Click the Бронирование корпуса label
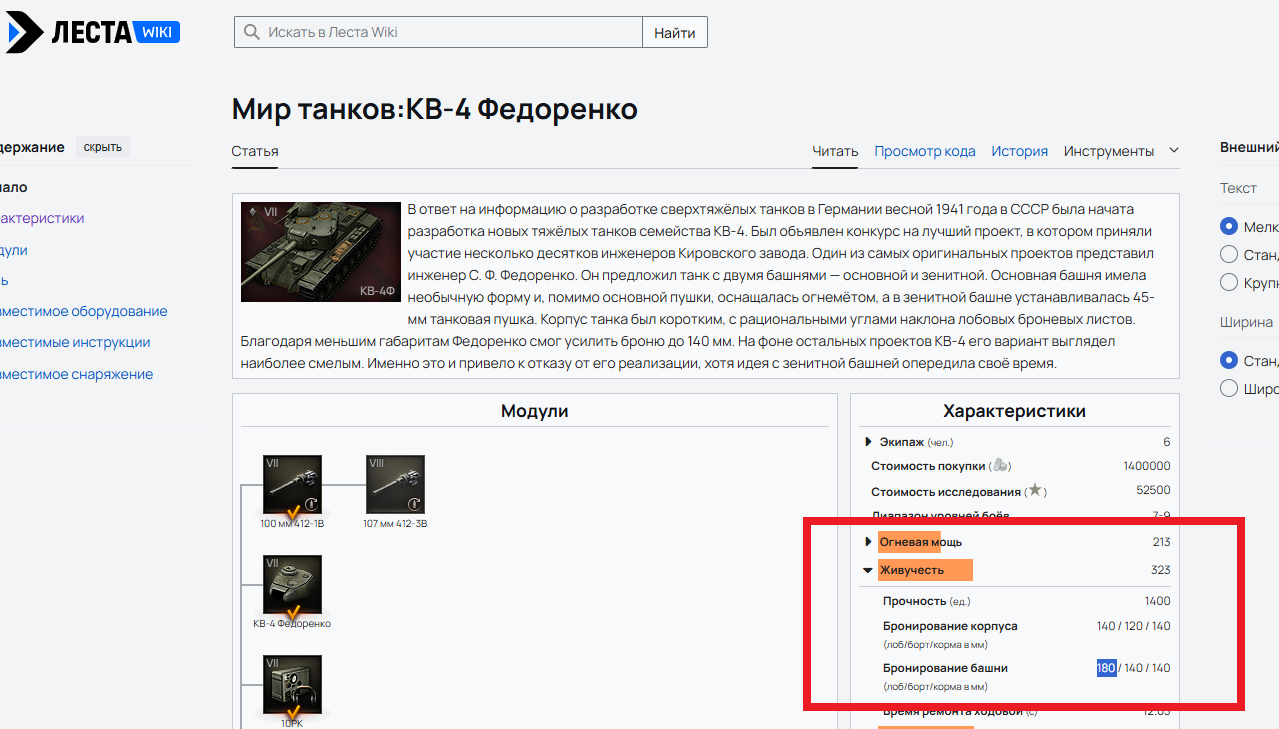Viewport: 1279px width, 729px height. [950, 626]
